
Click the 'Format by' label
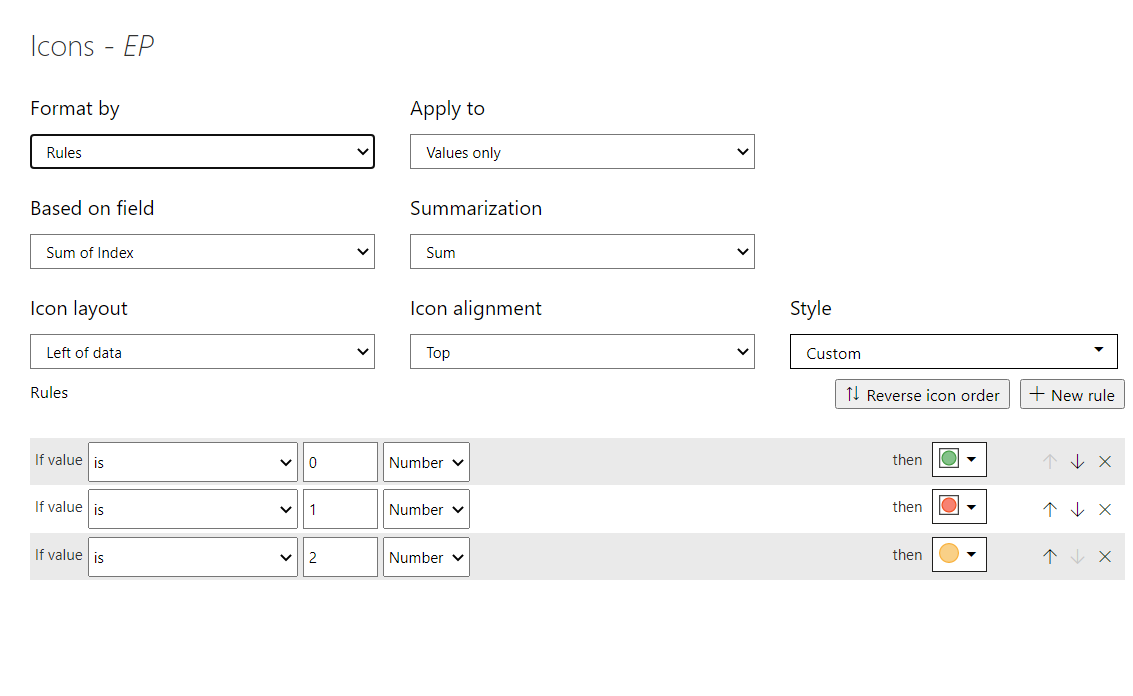coord(75,108)
